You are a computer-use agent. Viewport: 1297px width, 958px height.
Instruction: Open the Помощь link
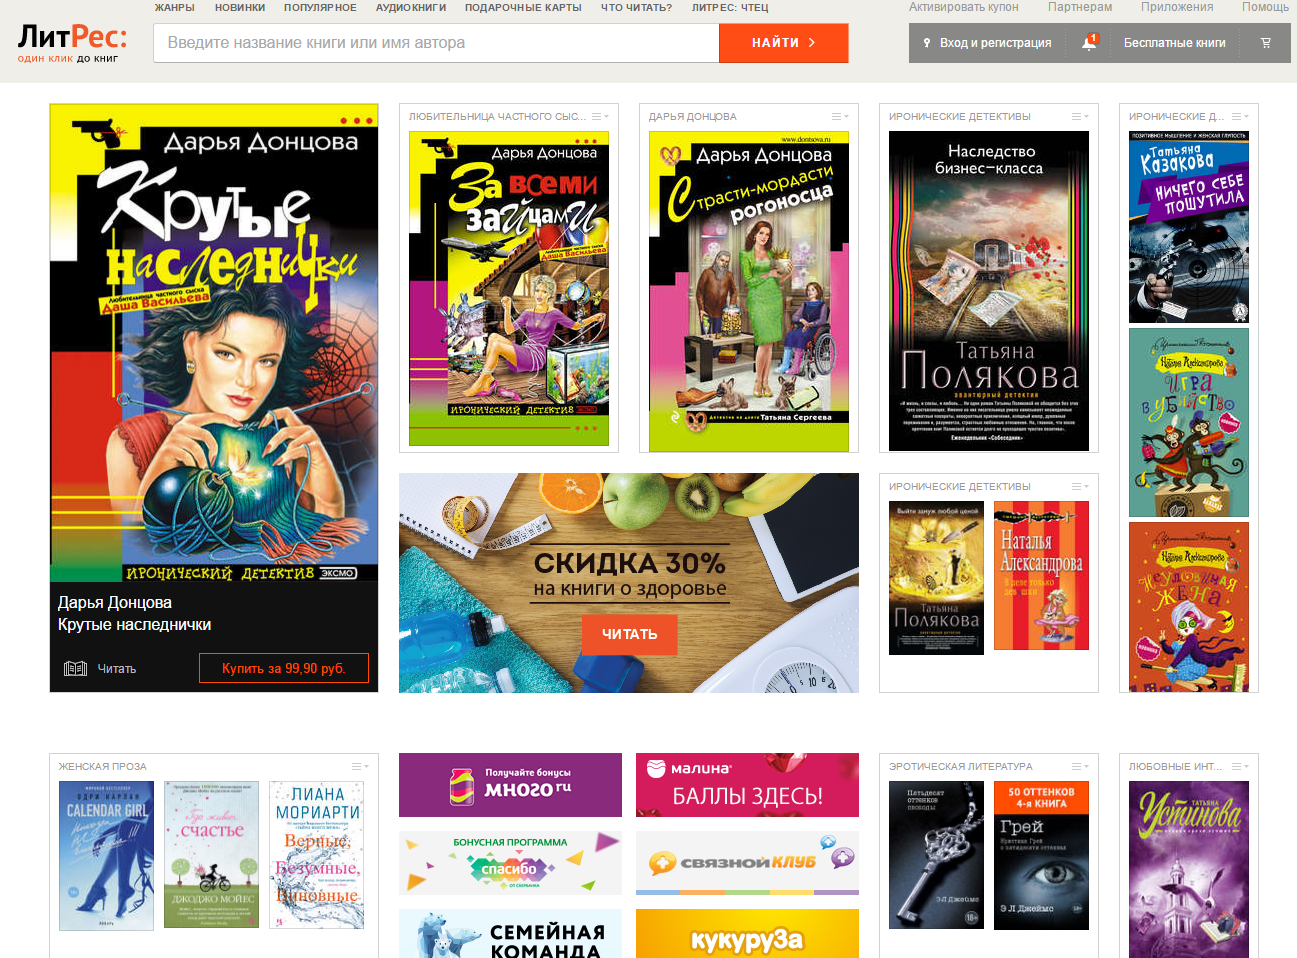pos(1265,7)
